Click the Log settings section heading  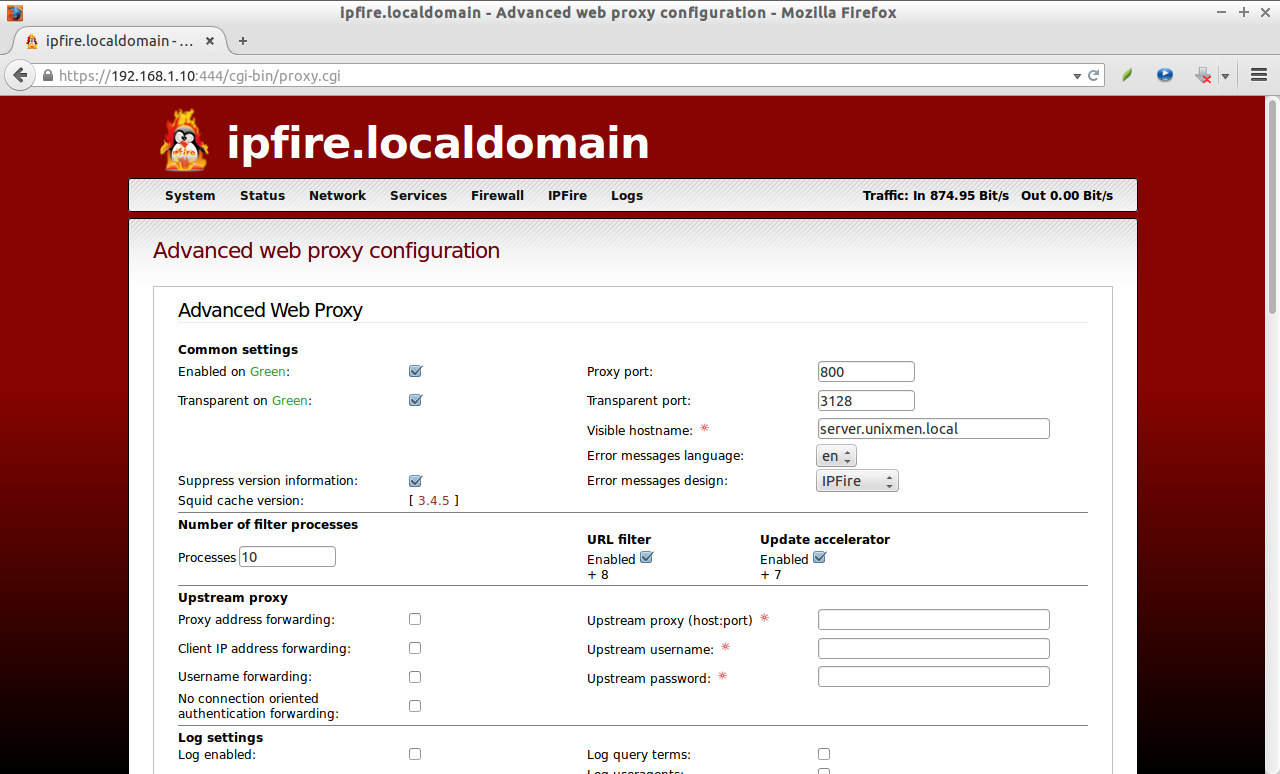coord(220,738)
